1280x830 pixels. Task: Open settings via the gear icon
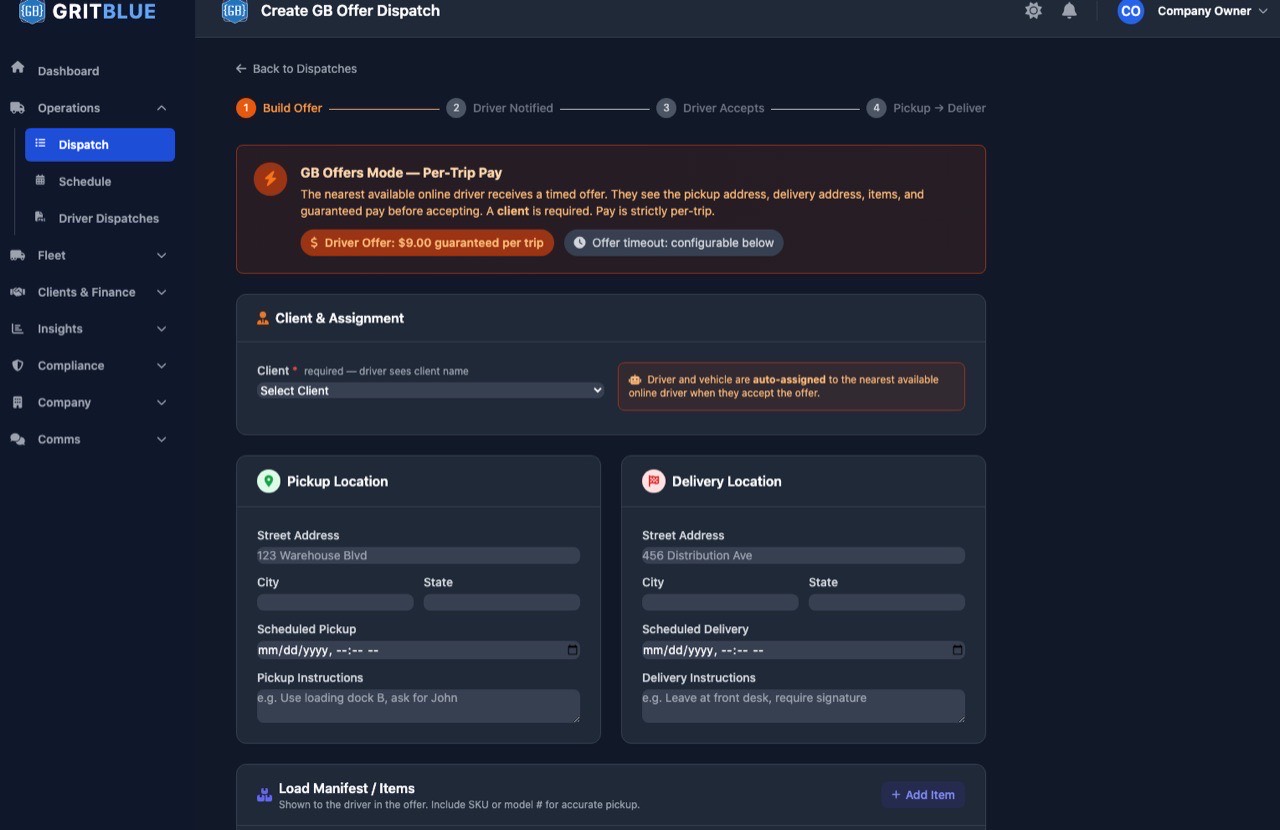click(1033, 11)
